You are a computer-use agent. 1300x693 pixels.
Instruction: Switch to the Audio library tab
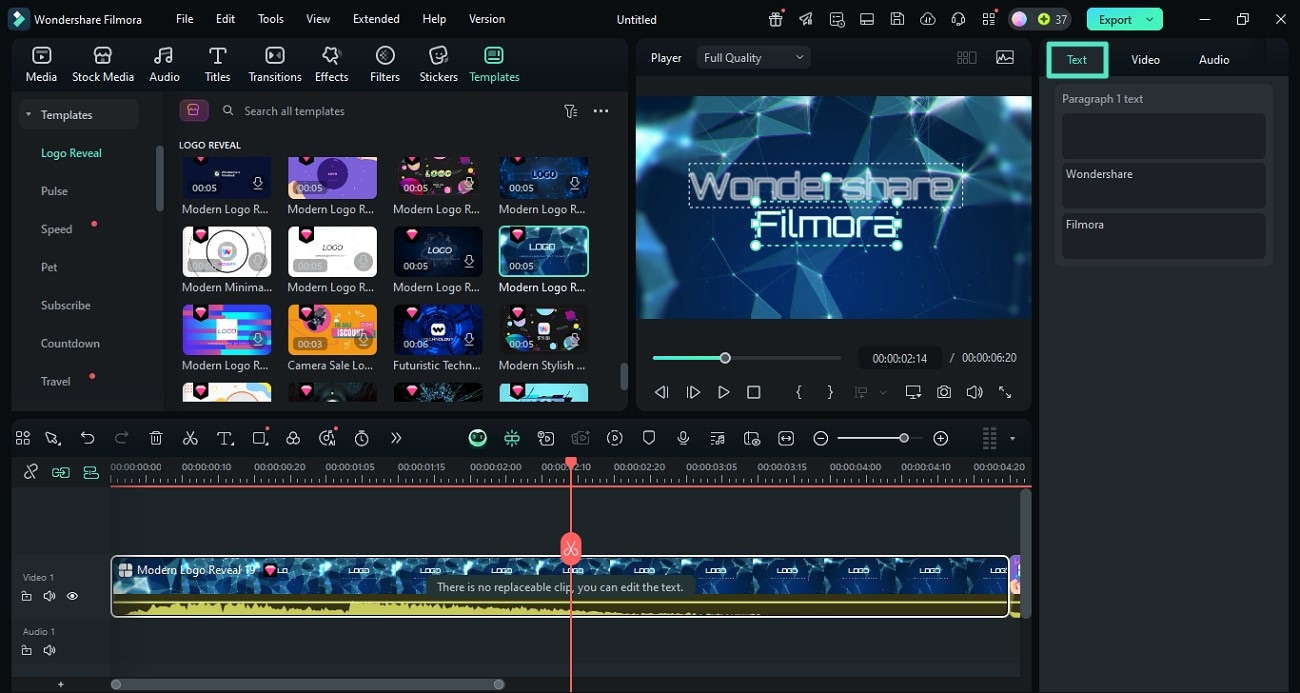(x=164, y=65)
